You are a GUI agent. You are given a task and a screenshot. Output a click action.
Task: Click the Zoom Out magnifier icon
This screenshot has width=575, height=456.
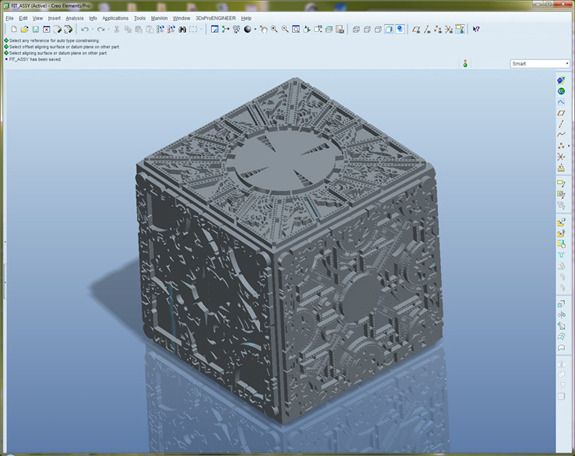[x=285, y=29]
